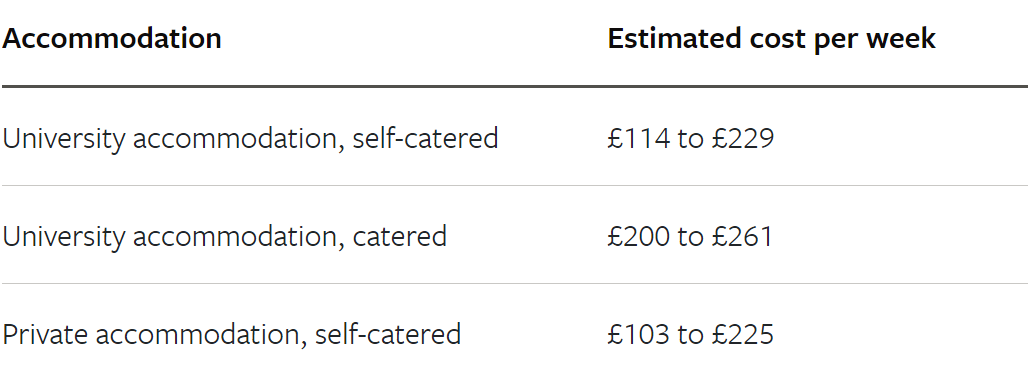Click the thick divider line under the headers

[x=515, y=87]
